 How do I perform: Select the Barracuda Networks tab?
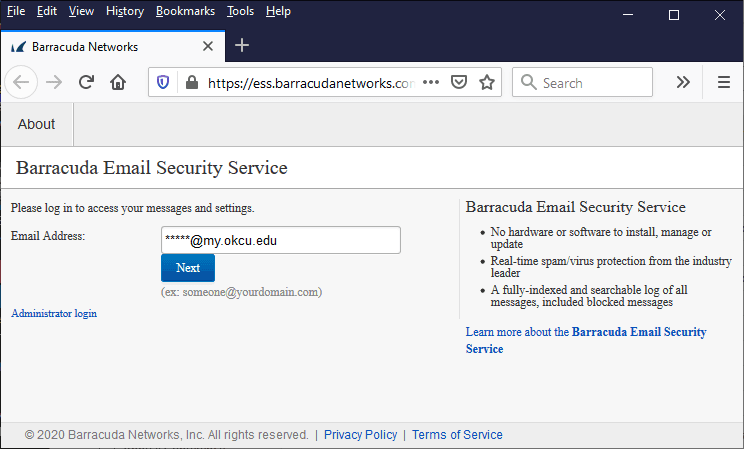(x=113, y=47)
